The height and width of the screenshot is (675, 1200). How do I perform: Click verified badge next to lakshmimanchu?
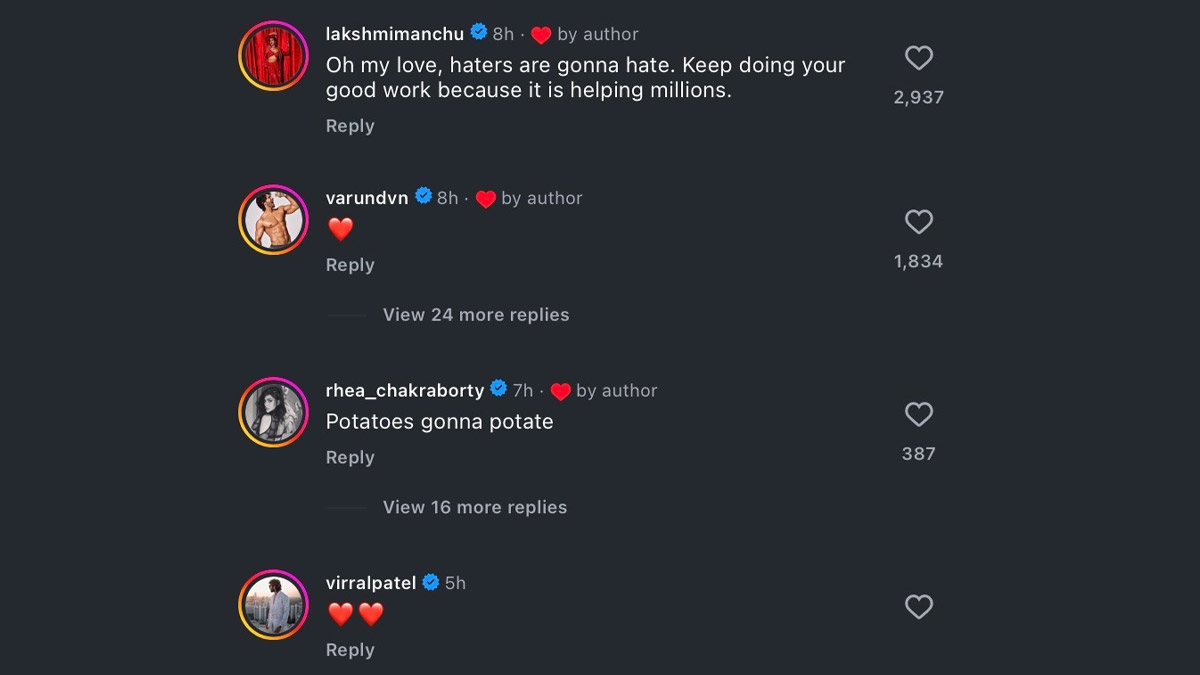pyautogui.click(x=479, y=33)
